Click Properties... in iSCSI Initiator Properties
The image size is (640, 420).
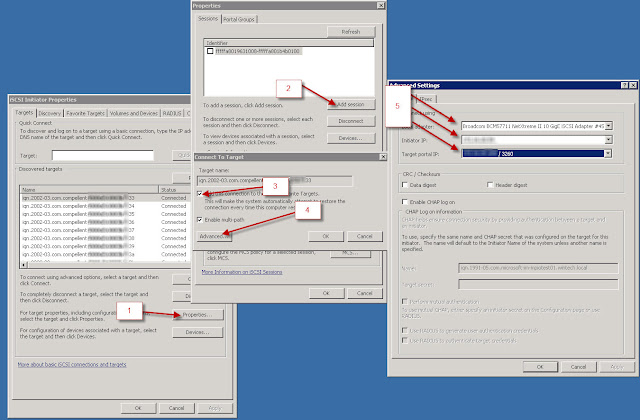(198, 315)
